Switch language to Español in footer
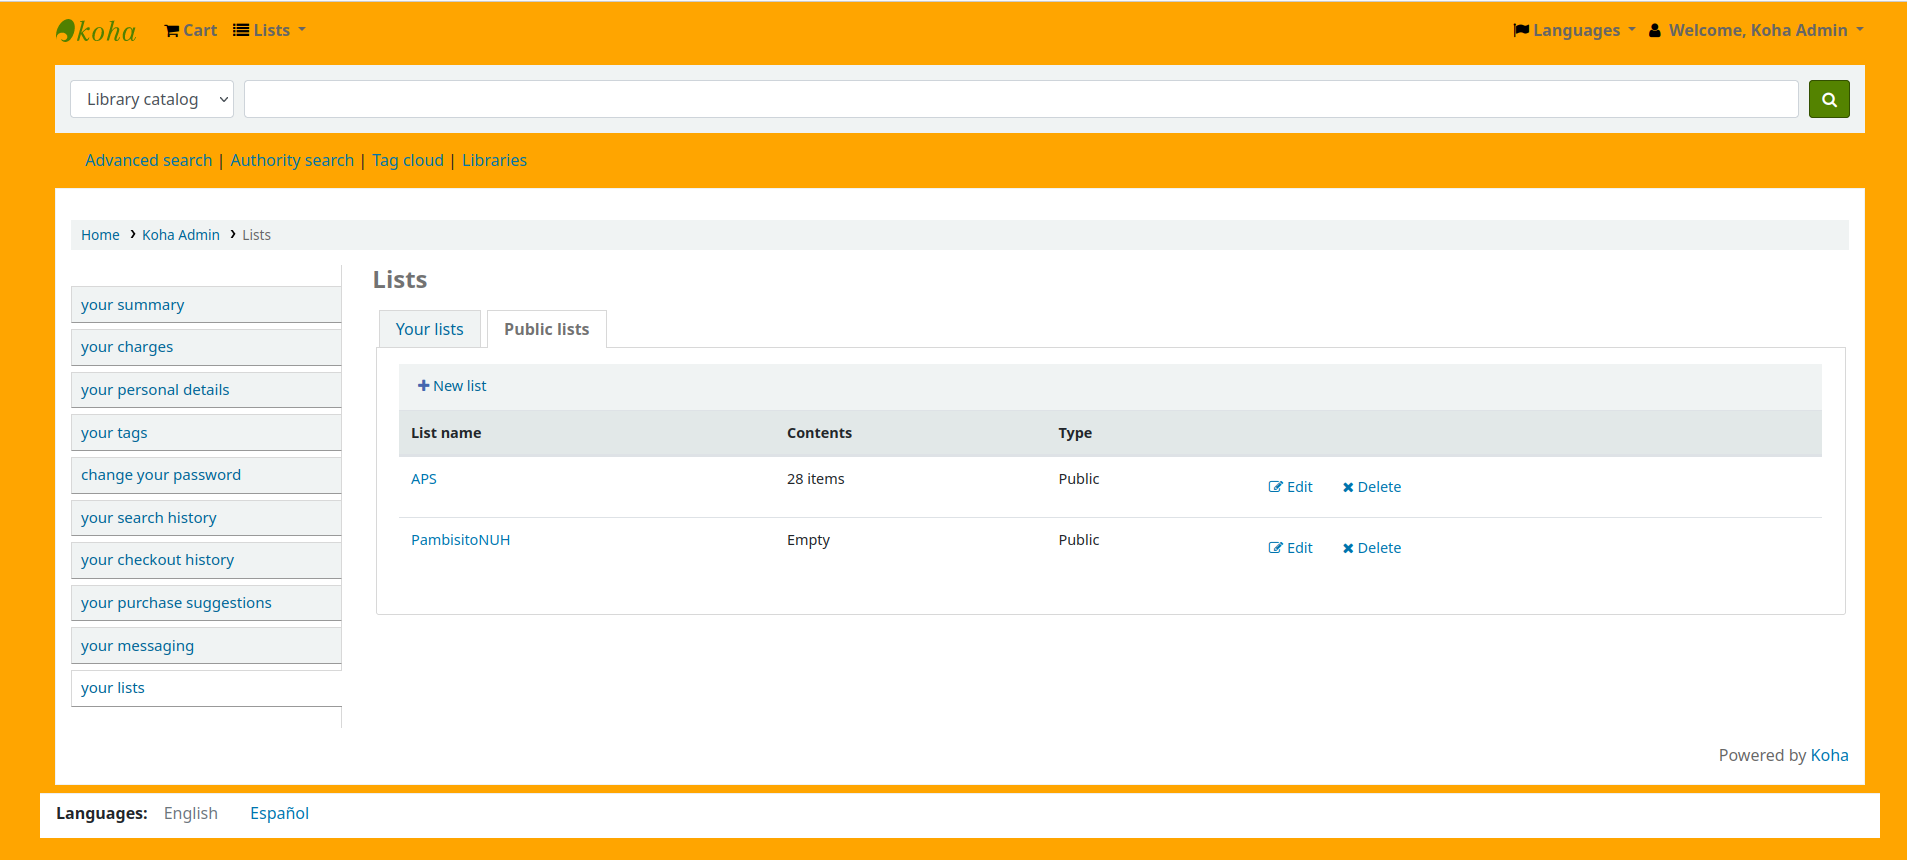The width and height of the screenshot is (1907, 860). pos(279,814)
